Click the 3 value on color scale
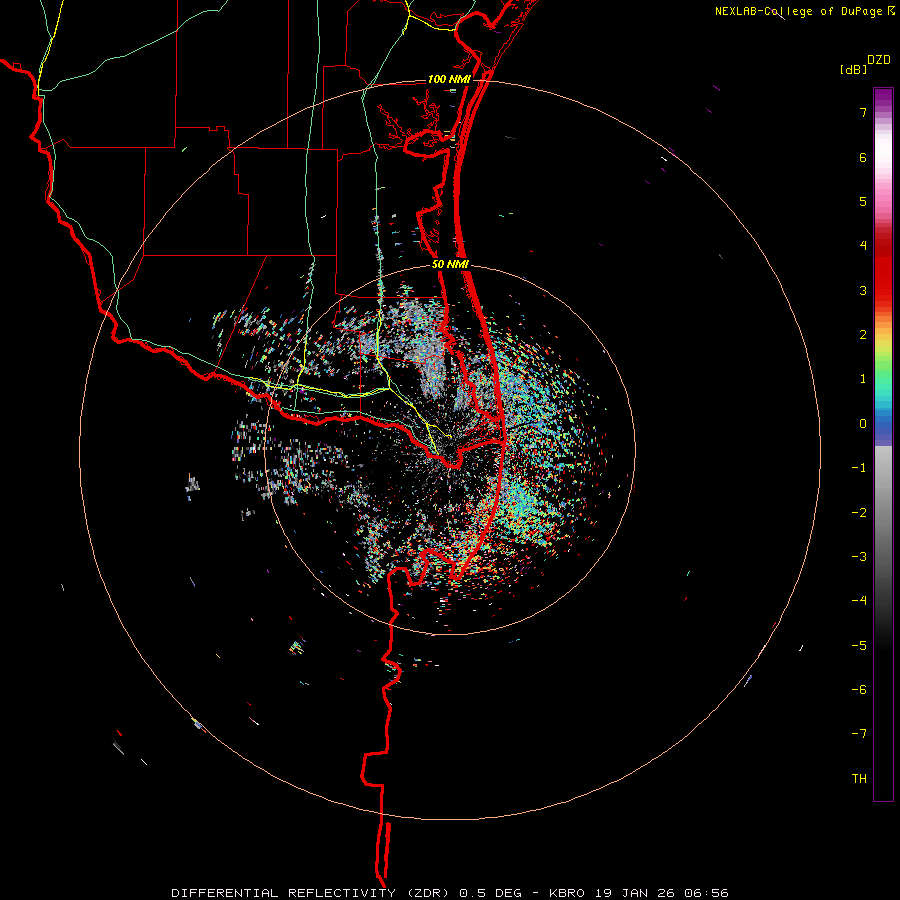This screenshot has height=900, width=900. 863,290
